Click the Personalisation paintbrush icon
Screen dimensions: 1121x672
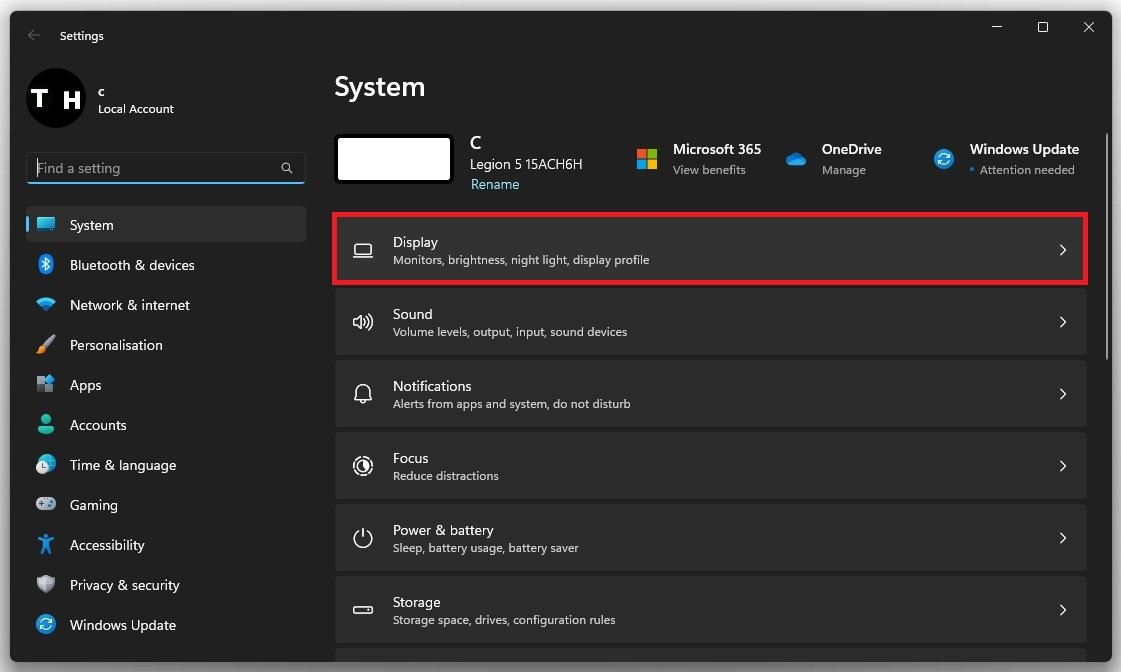tap(45, 345)
